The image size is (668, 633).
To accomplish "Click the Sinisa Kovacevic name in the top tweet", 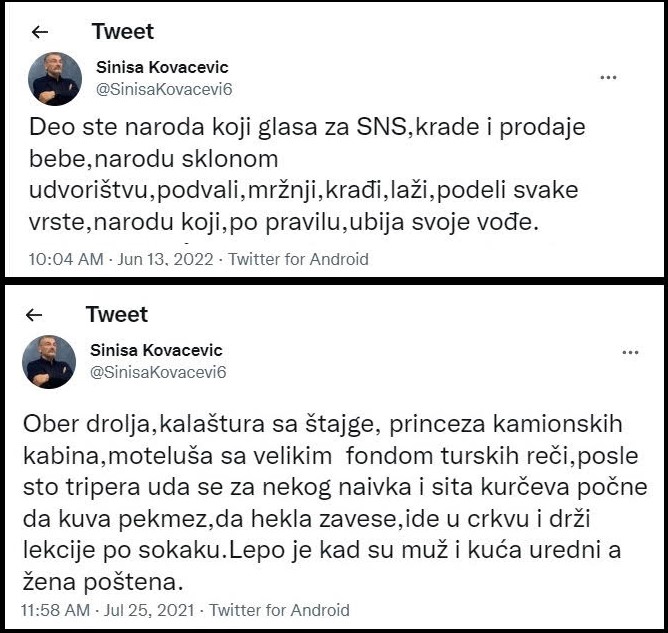I will coord(161,67).
